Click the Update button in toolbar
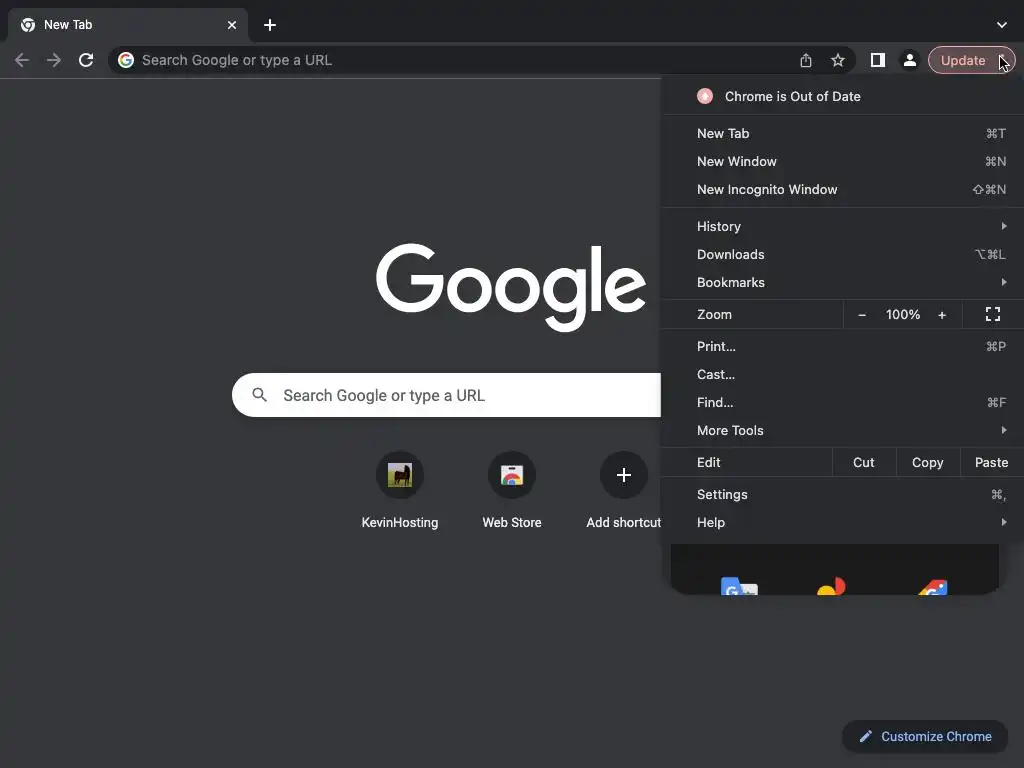Viewport: 1024px width, 768px height. (x=971, y=60)
